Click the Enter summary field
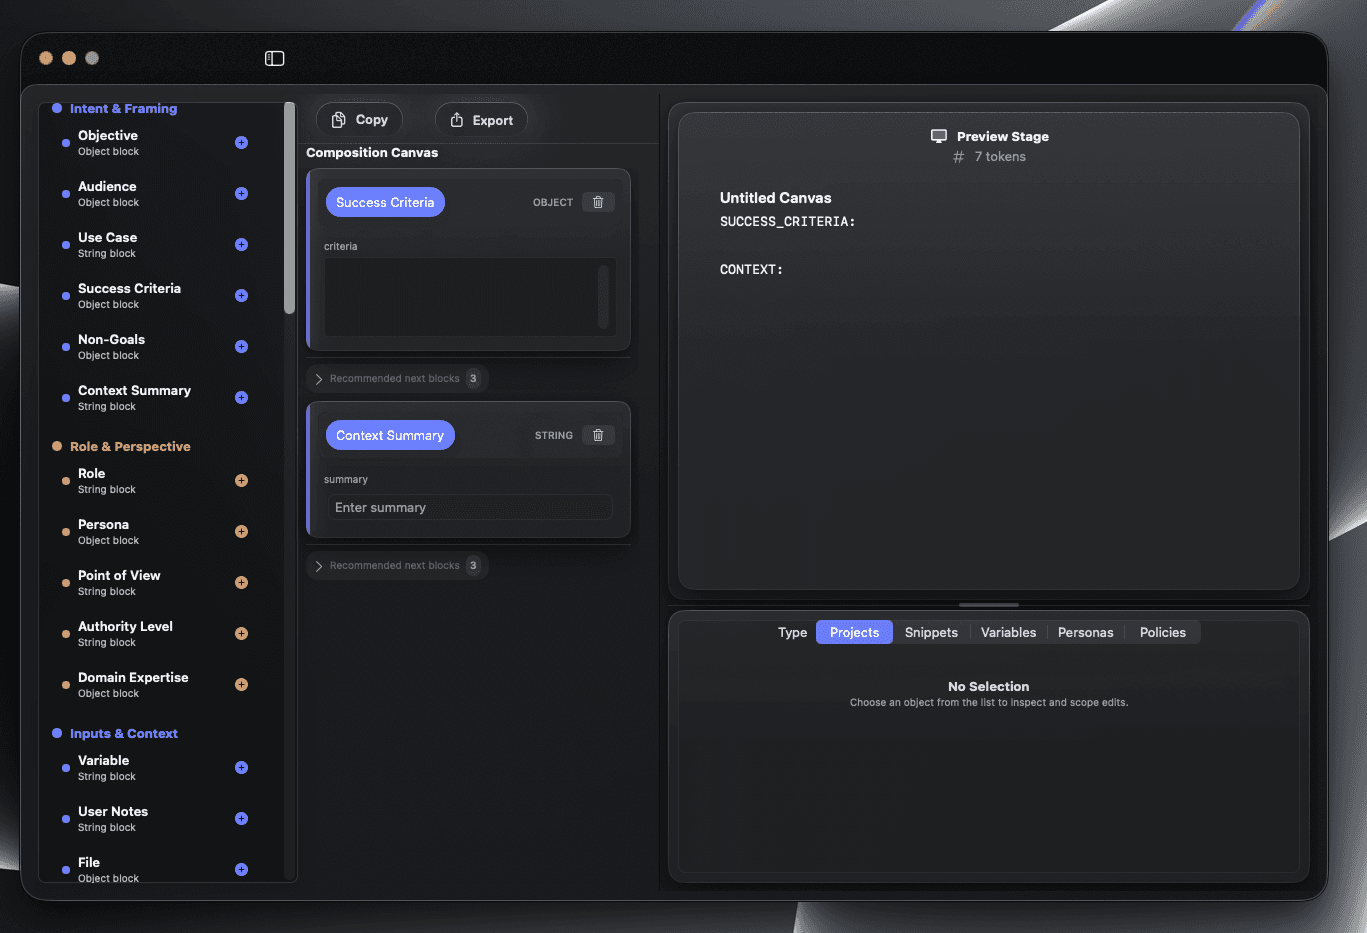 click(469, 508)
